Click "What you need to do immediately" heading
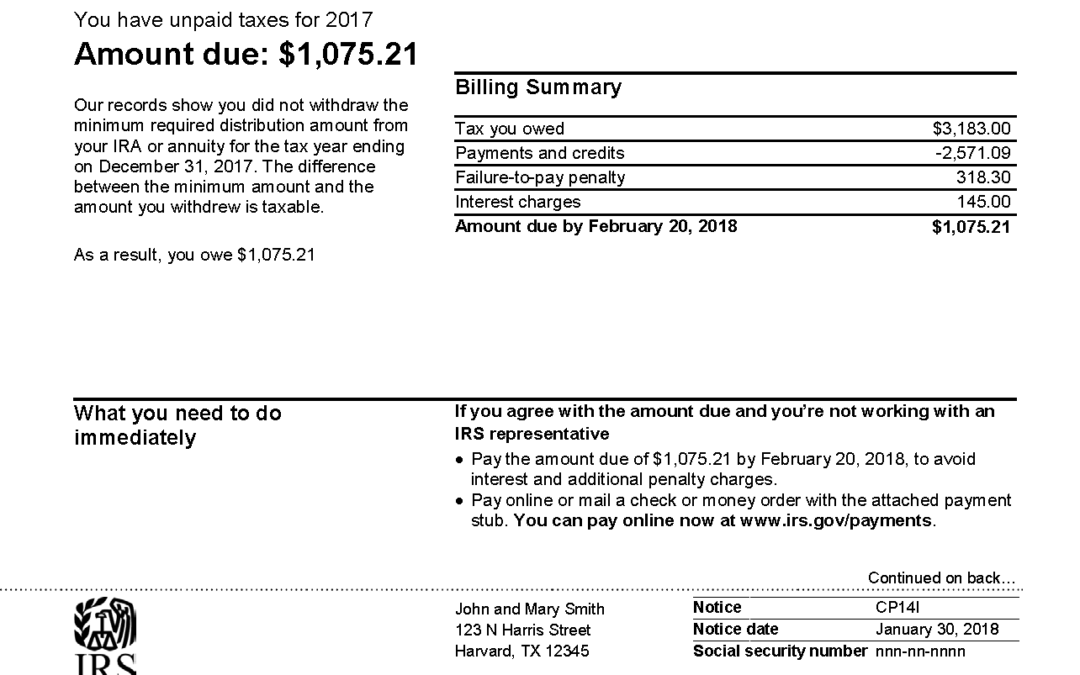This screenshot has width=1080, height=675. point(178,425)
